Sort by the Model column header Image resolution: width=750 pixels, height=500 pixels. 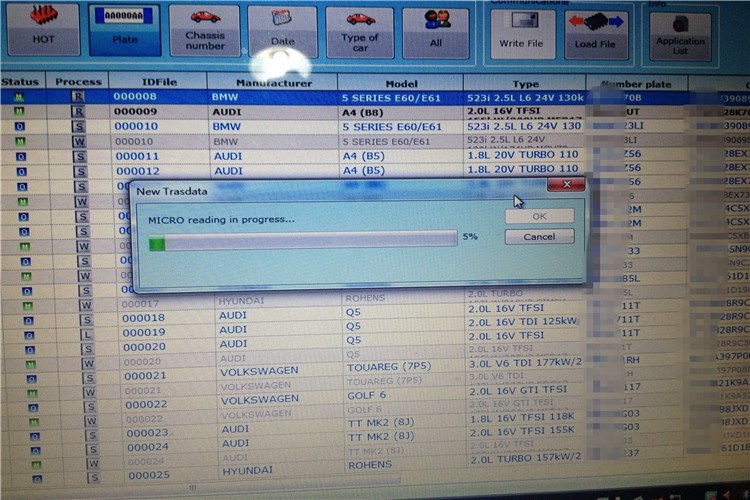pyautogui.click(x=401, y=84)
